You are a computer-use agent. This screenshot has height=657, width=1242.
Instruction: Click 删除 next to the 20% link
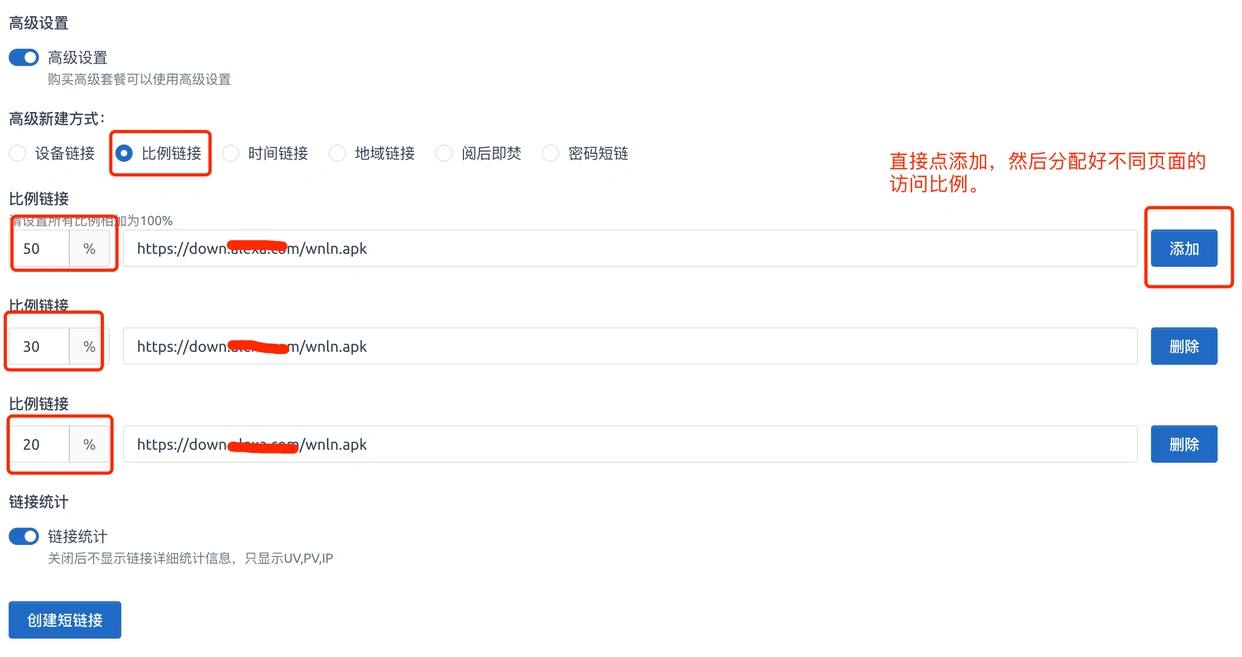[x=1184, y=444]
